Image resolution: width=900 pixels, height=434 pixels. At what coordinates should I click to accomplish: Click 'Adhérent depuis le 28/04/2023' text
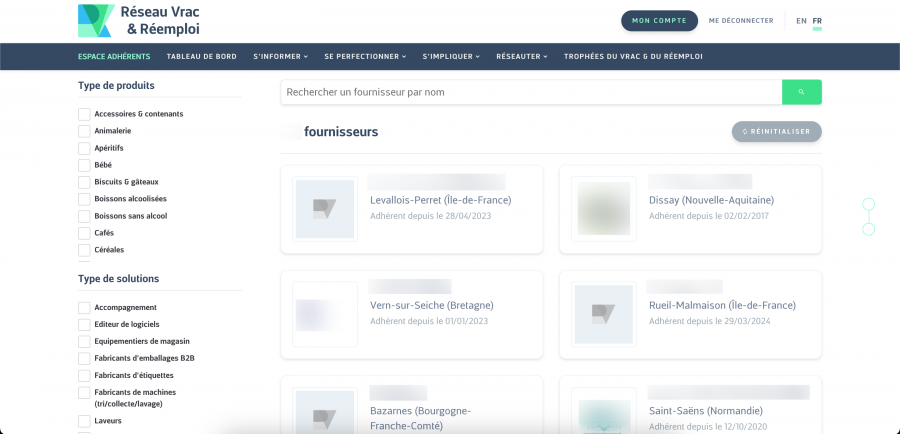pos(430,216)
